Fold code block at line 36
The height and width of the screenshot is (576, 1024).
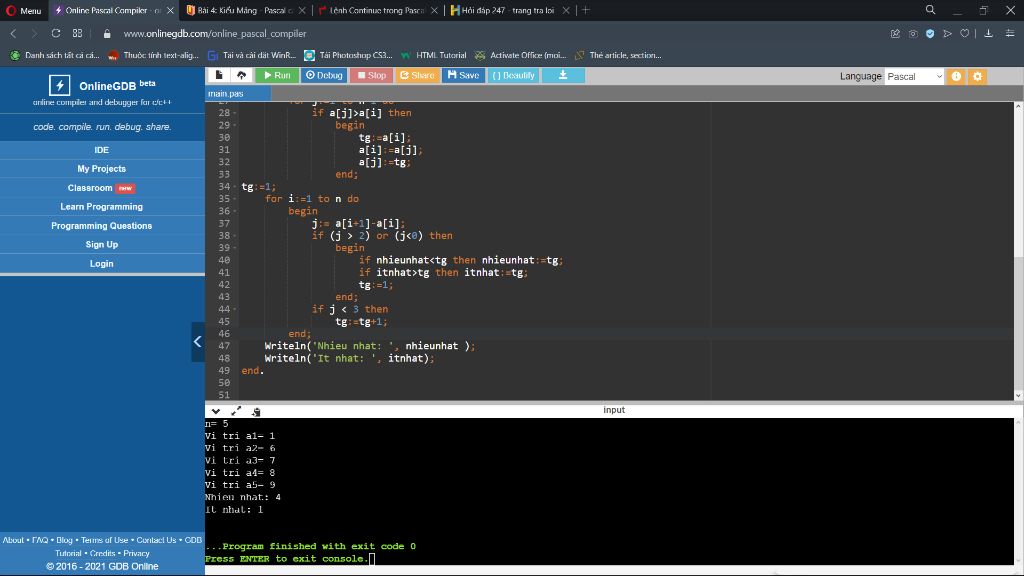point(235,211)
